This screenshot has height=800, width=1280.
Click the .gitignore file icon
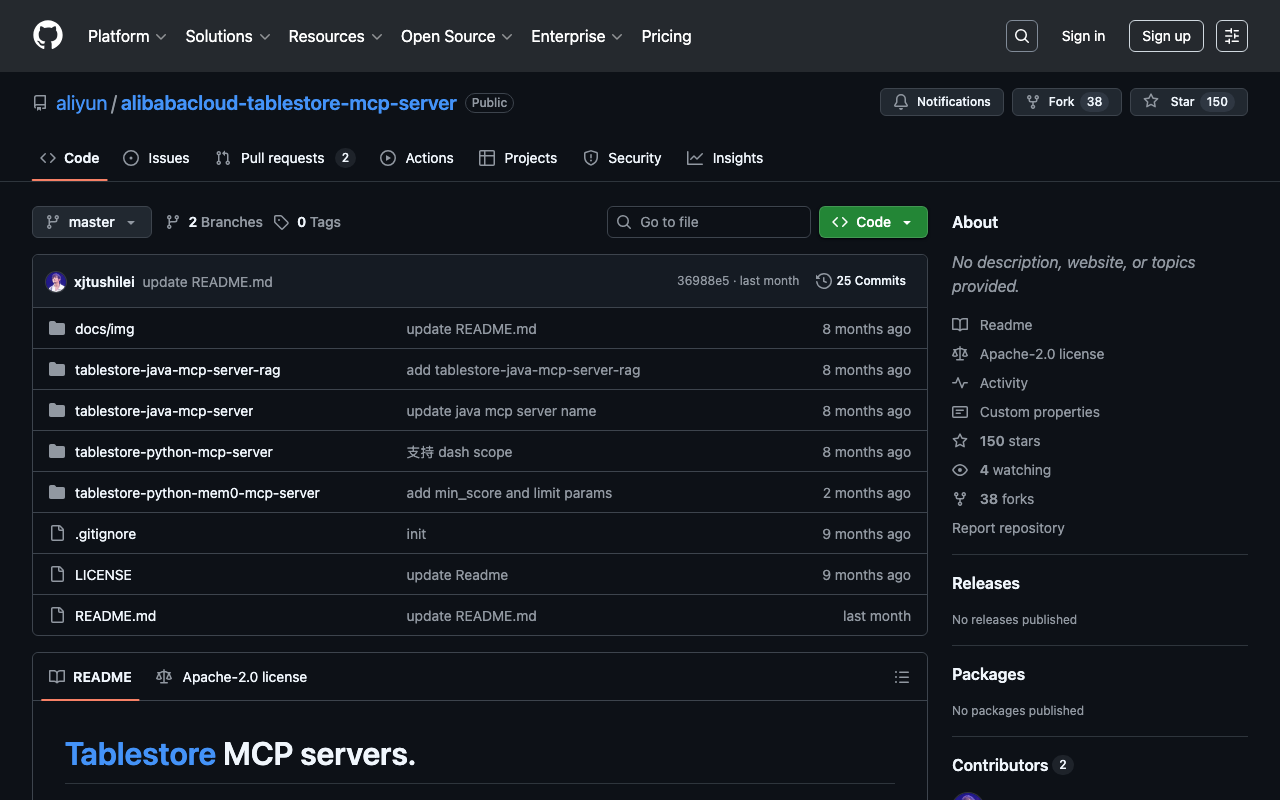tap(57, 534)
